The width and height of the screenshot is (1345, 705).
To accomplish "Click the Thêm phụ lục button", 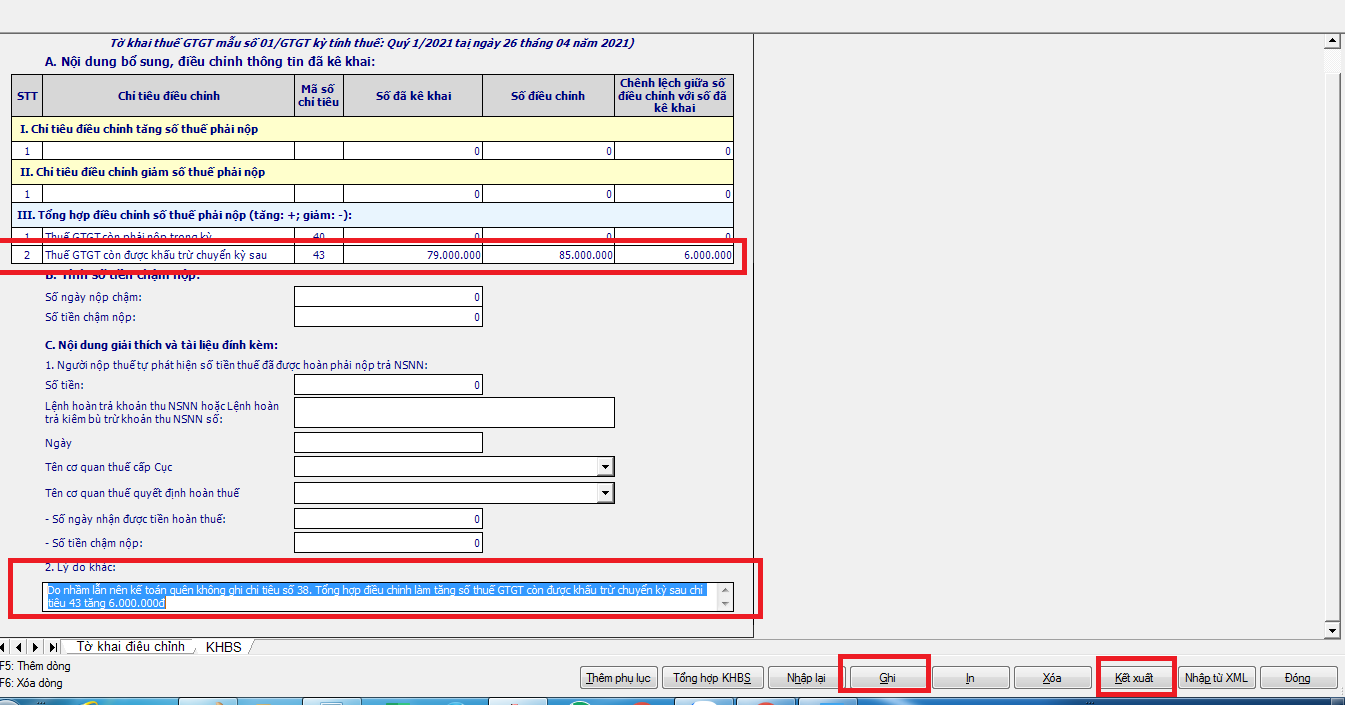I will point(618,678).
